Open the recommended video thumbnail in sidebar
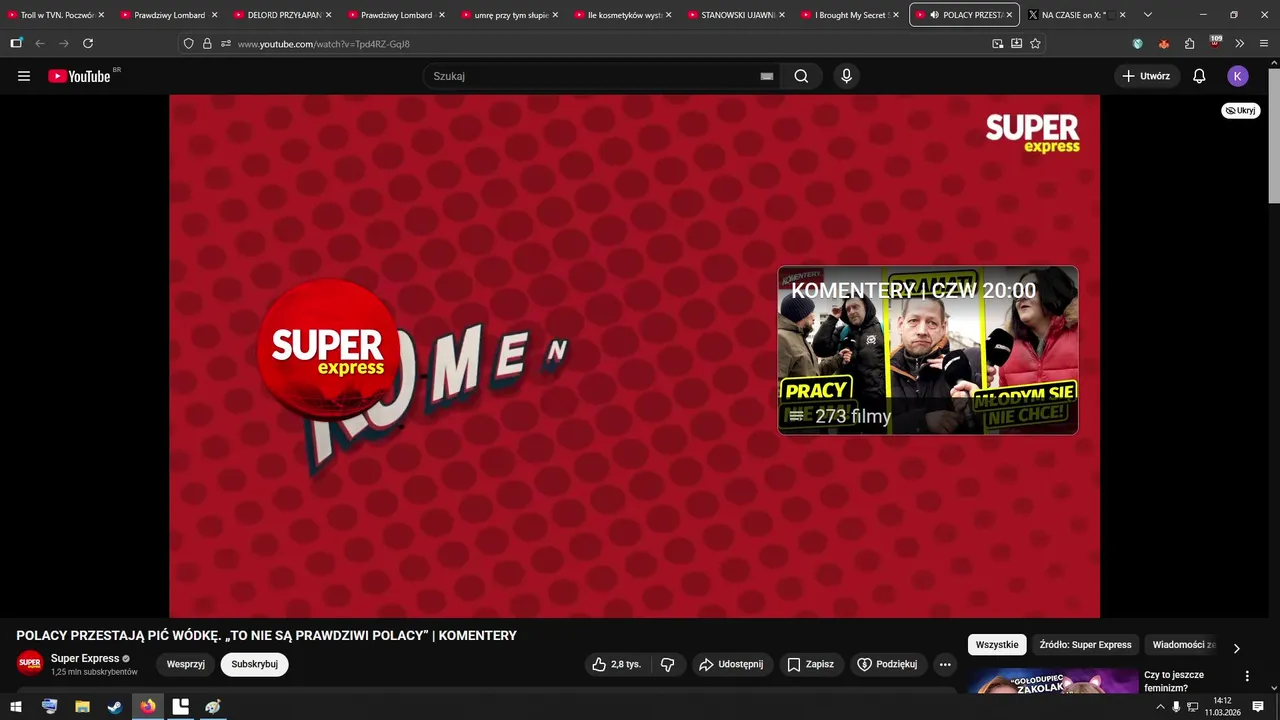Viewport: 1280px width, 720px height. (x=1052, y=682)
